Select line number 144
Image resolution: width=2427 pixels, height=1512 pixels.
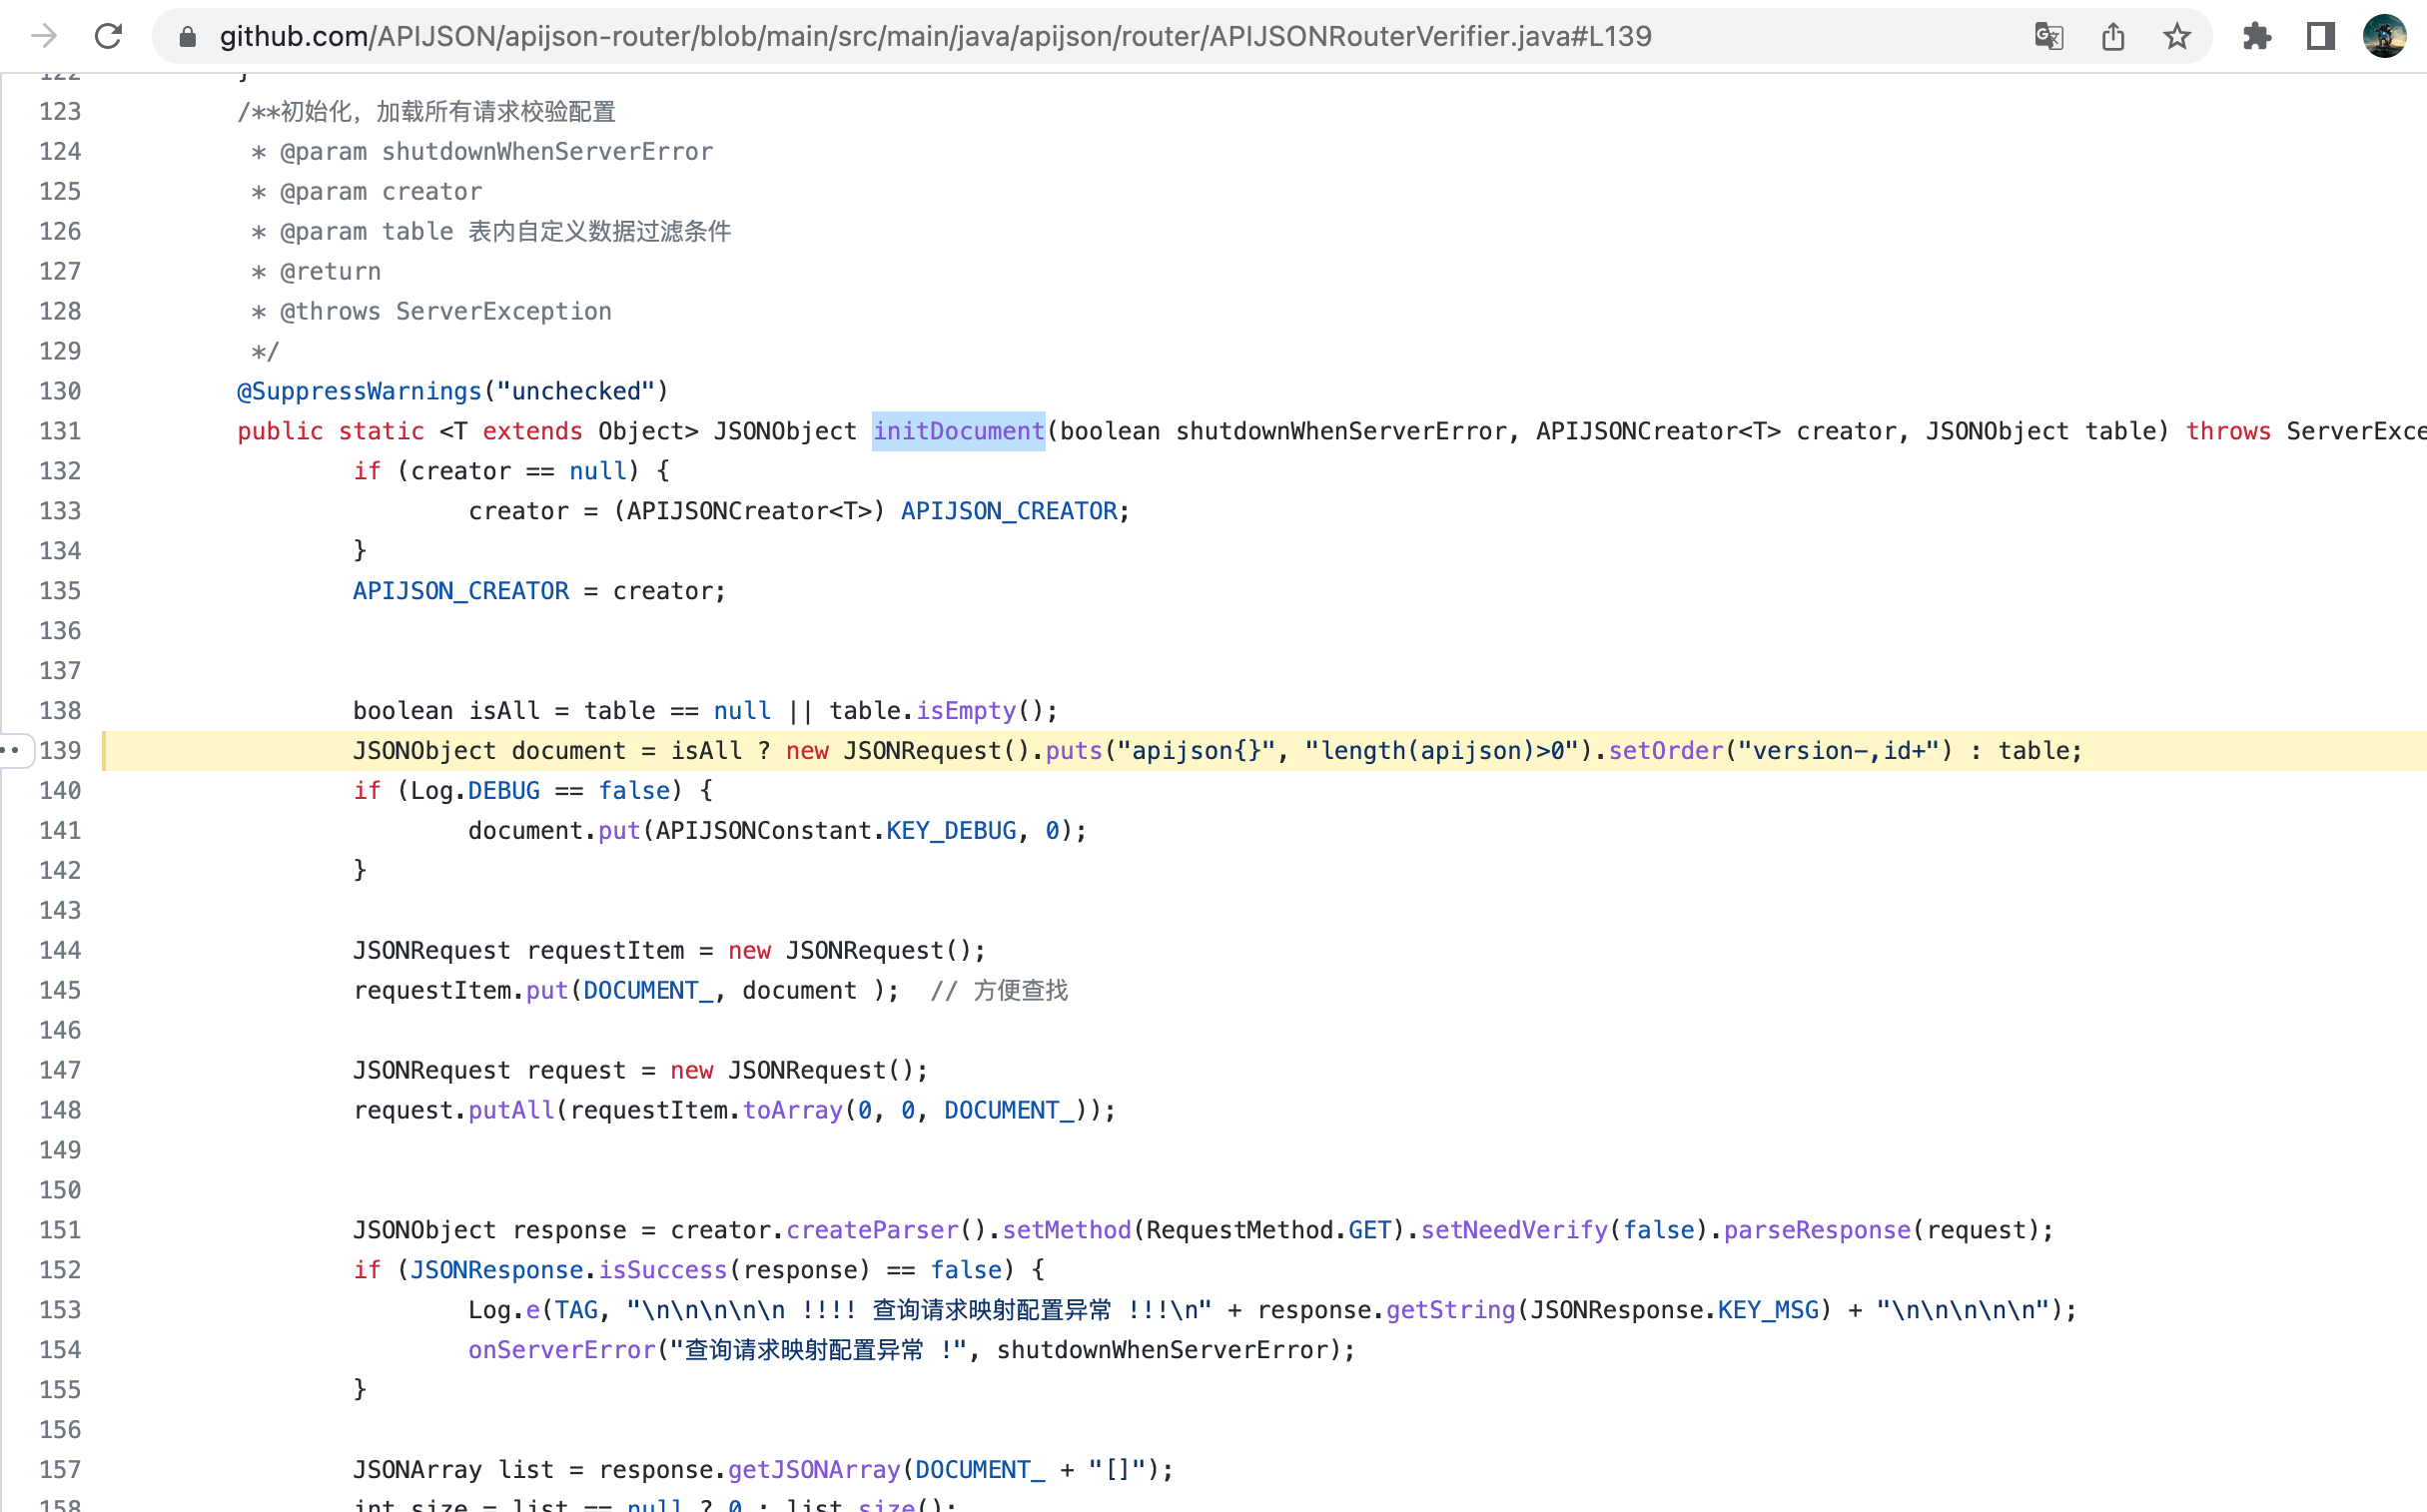pyautogui.click(x=59, y=950)
